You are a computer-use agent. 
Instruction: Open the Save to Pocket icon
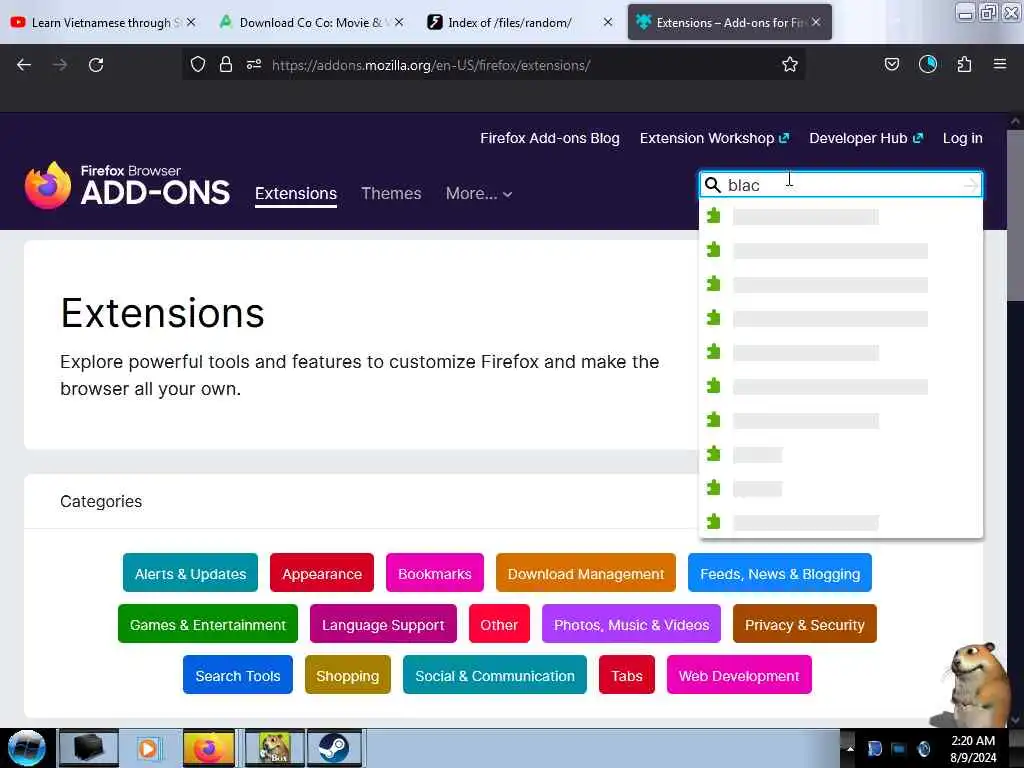coord(891,65)
